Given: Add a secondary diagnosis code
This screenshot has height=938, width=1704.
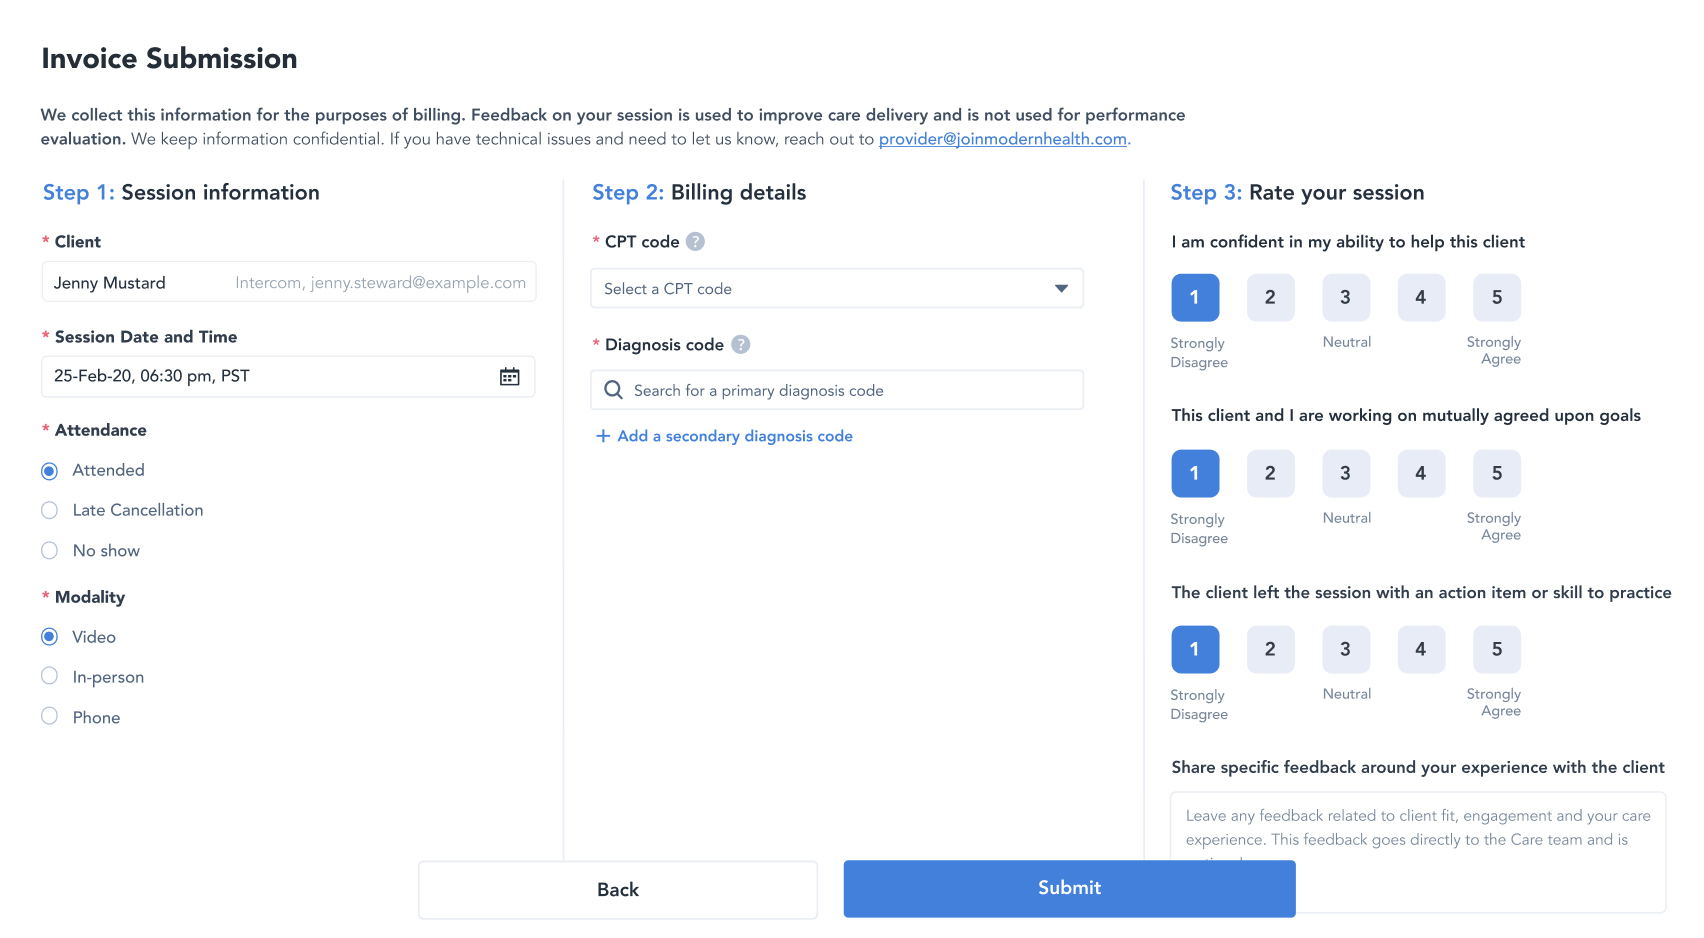Looking at the screenshot, I should pos(734,436).
